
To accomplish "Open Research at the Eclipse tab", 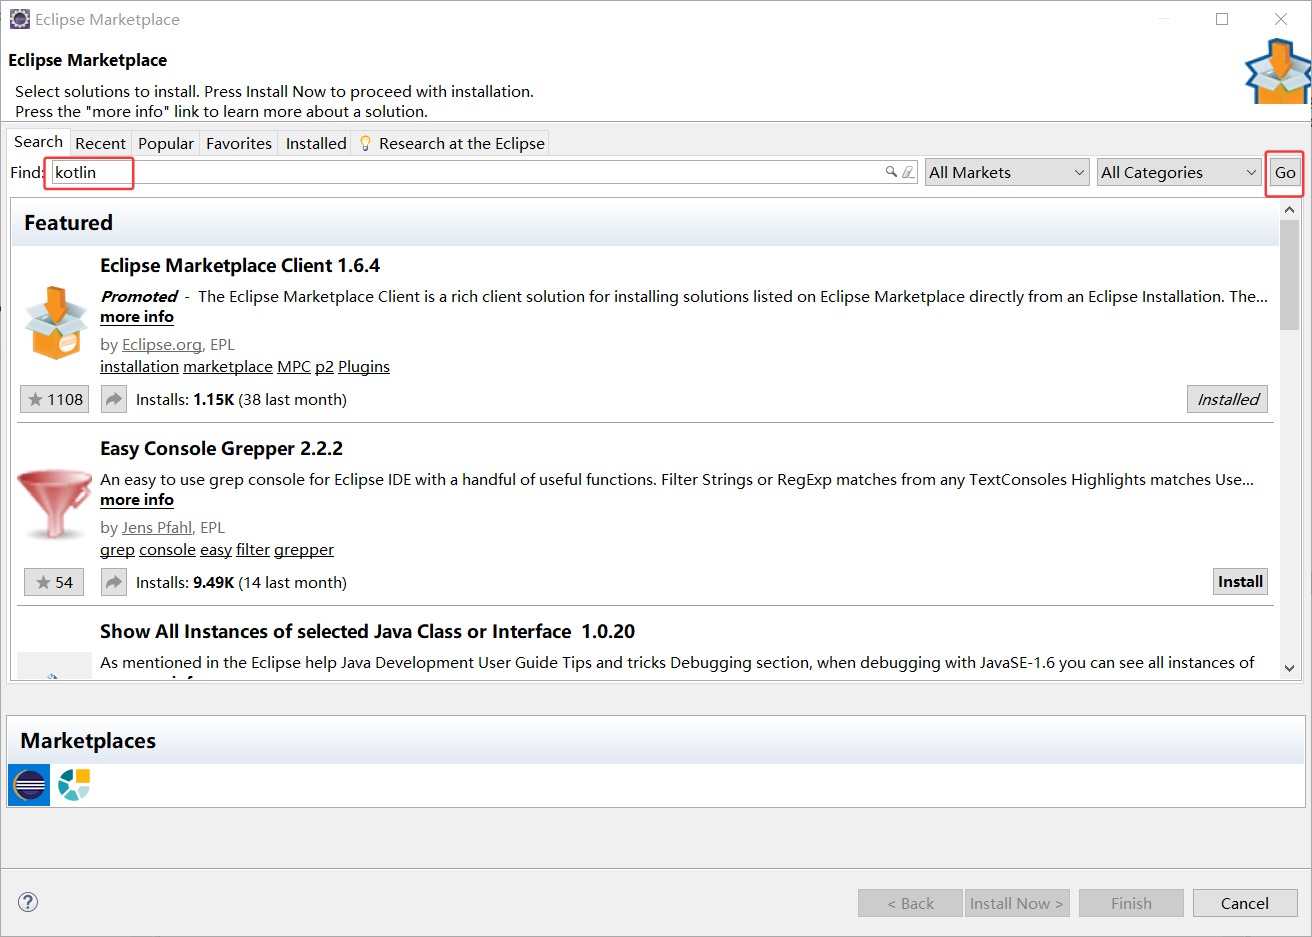I will pyautogui.click(x=451, y=143).
